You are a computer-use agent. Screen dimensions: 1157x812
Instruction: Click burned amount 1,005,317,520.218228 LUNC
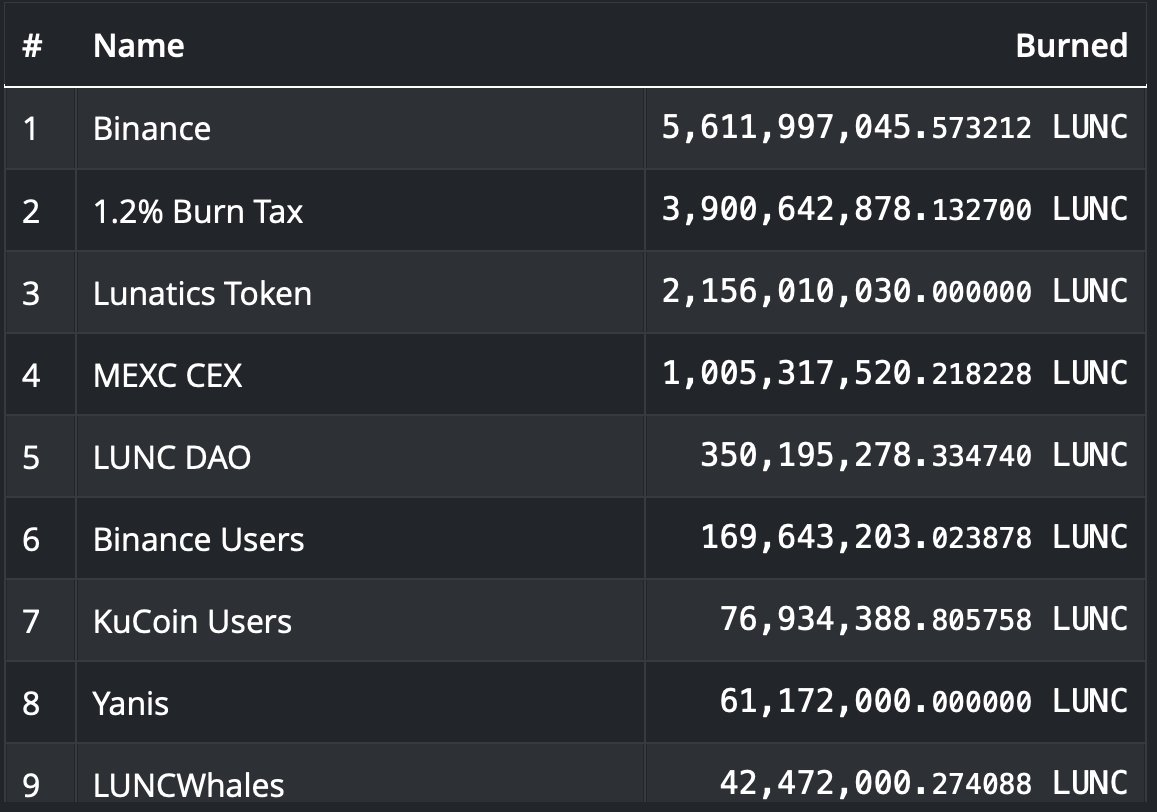894,374
